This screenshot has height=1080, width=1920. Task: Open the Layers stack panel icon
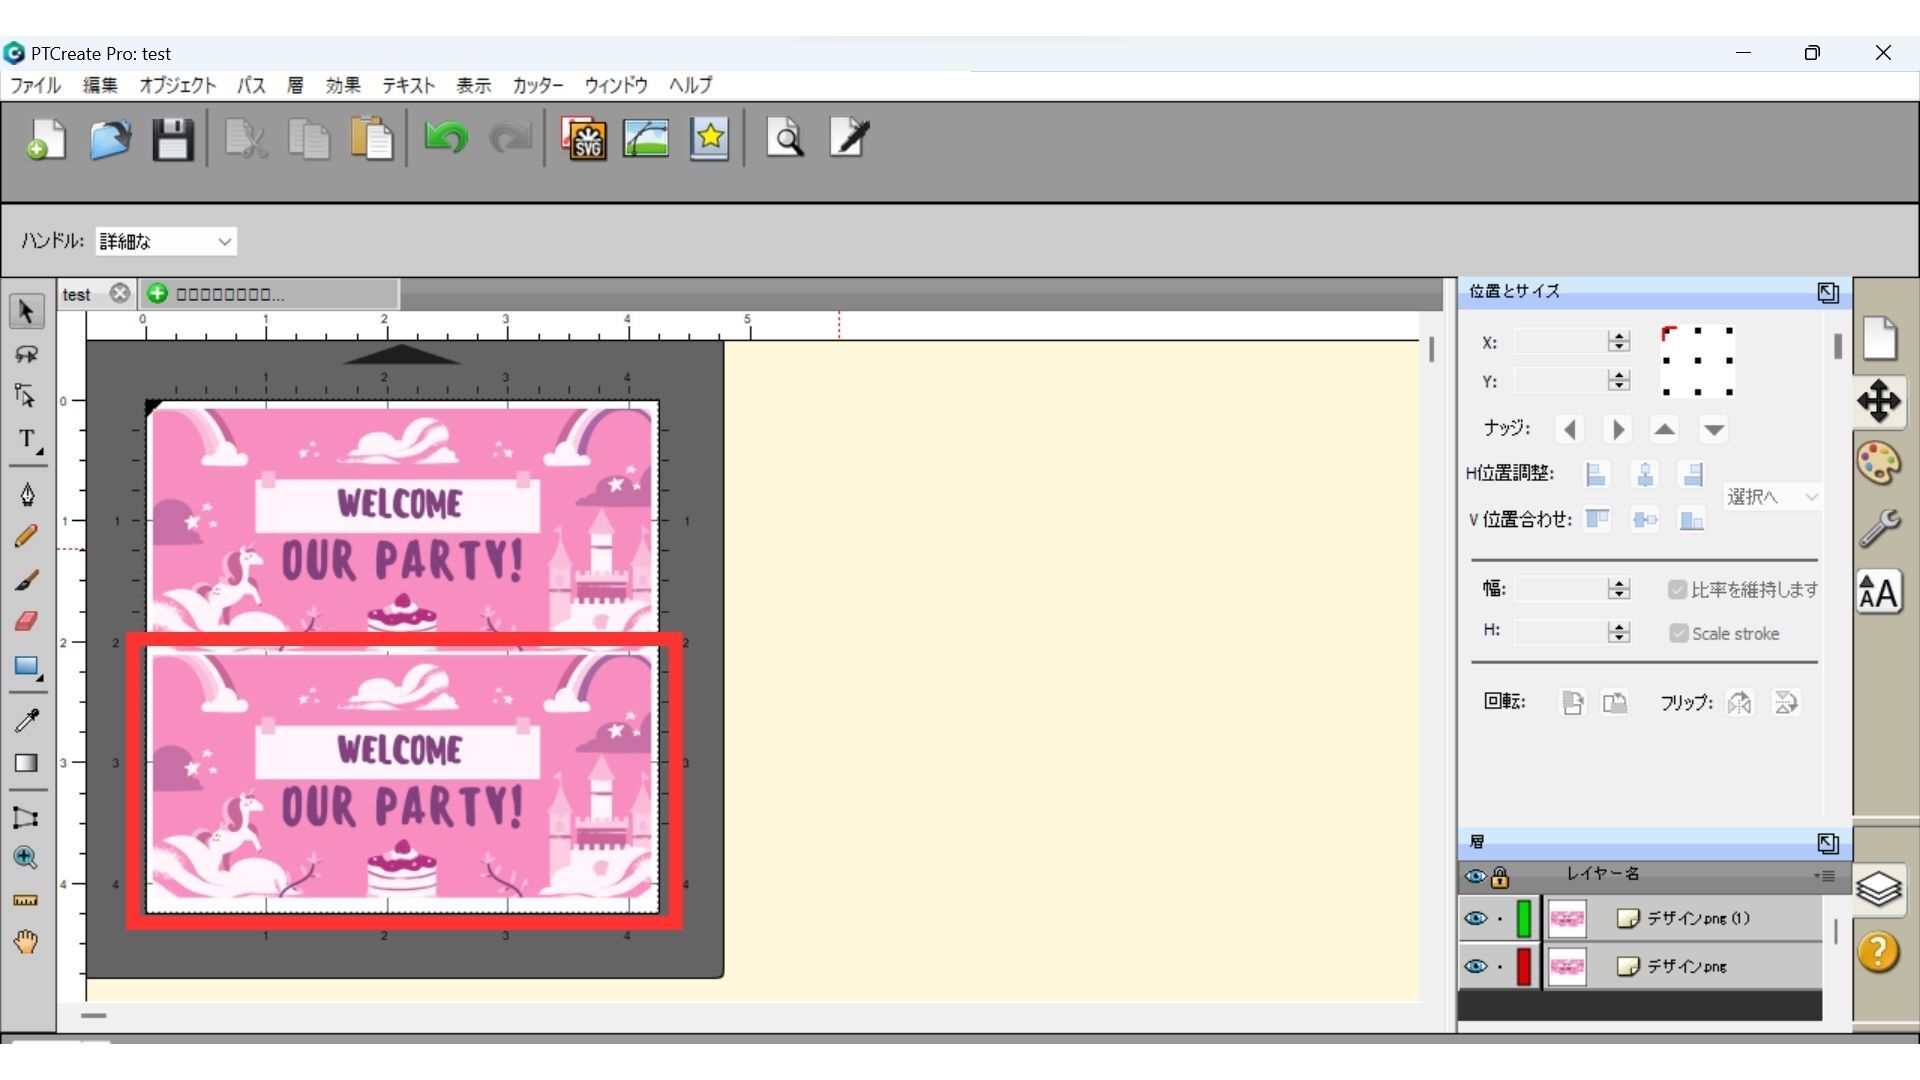1879,888
